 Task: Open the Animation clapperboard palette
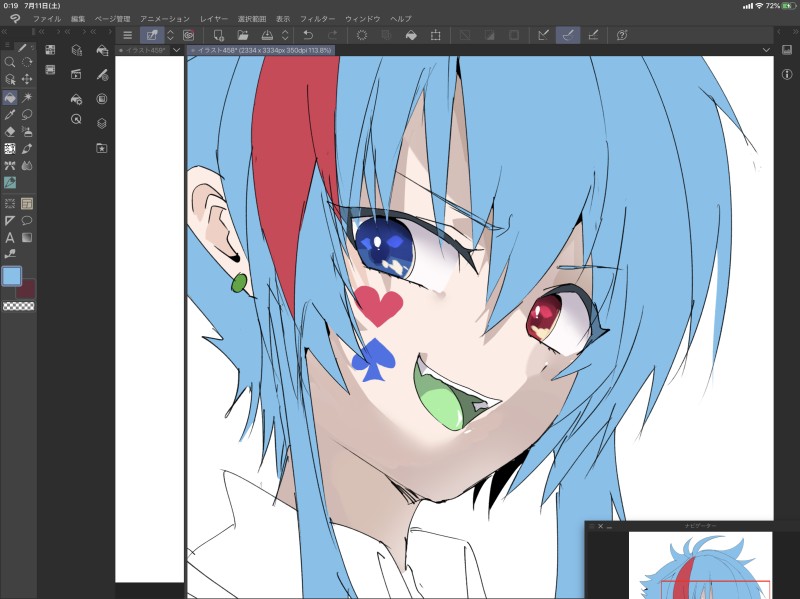[76, 74]
